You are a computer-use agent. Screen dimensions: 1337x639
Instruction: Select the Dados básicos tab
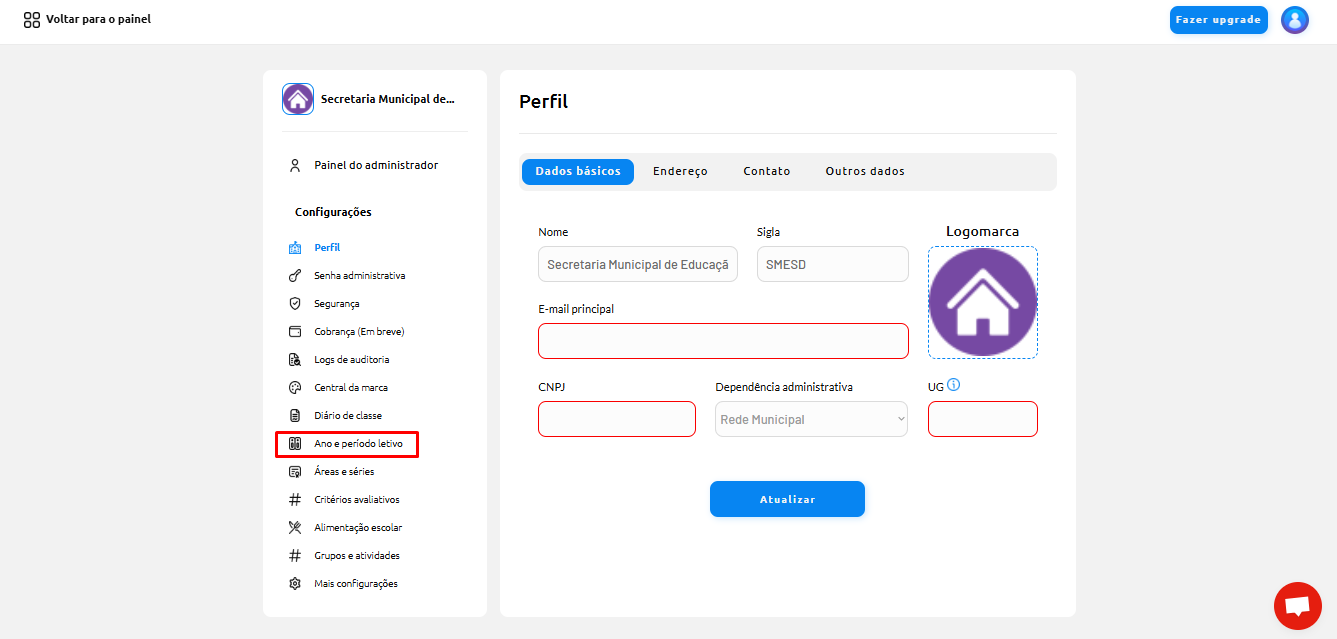click(x=578, y=172)
